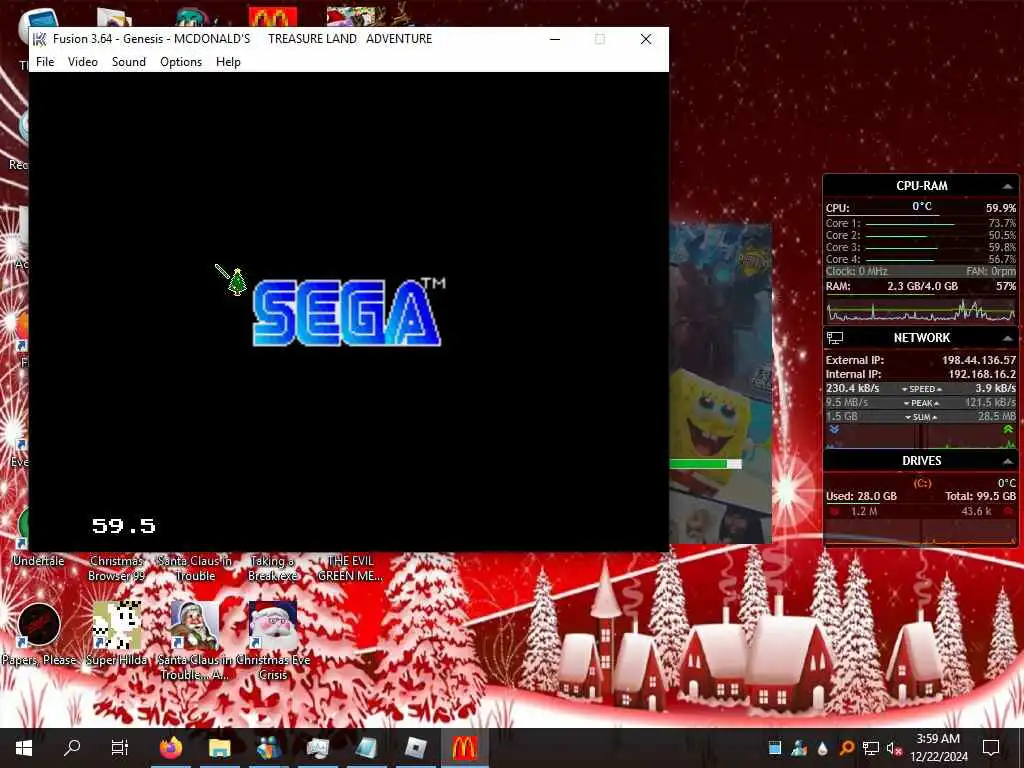Select the Super Hilda desktop icon

tap(116, 633)
